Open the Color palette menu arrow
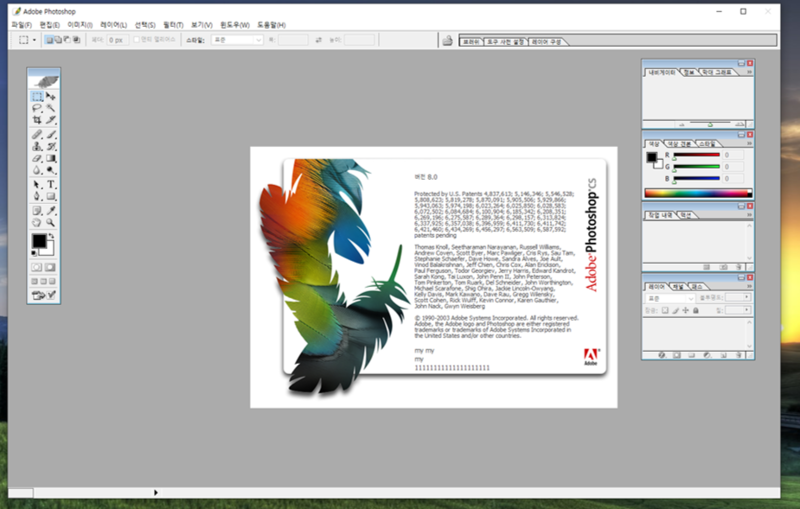The width and height of the screenshot is (800, 509). tap(749, 143)
